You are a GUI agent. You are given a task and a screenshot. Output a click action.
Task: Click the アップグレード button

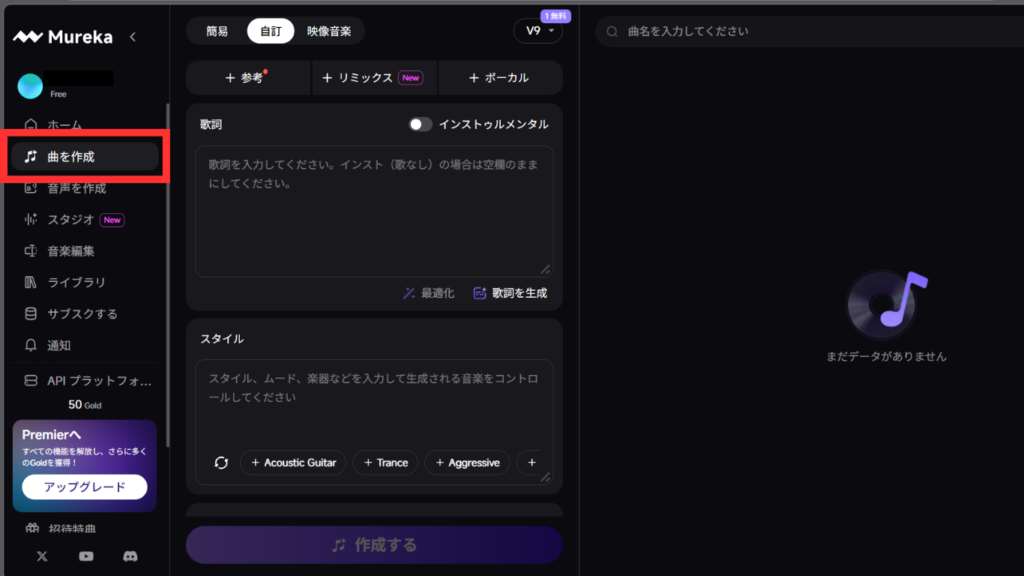pos(85,487)
